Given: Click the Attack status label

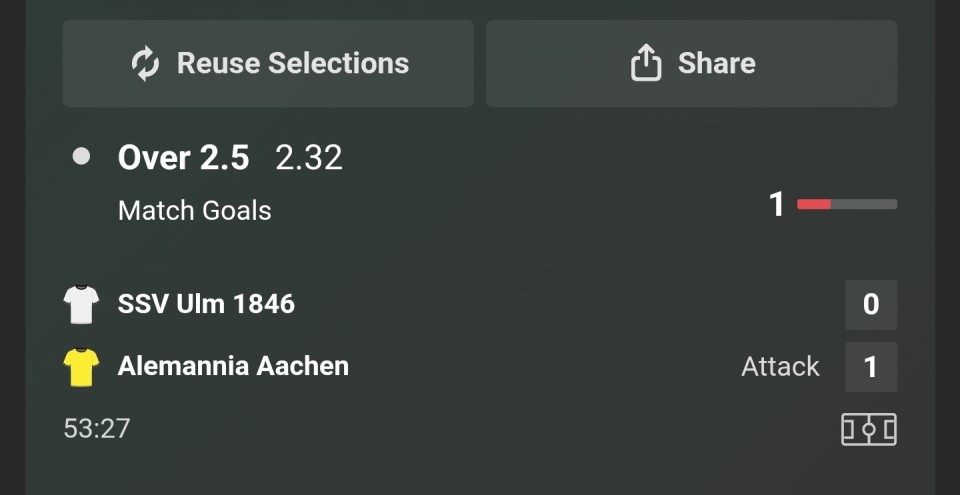Looking at the screenshot, I should tap(780, 367).
